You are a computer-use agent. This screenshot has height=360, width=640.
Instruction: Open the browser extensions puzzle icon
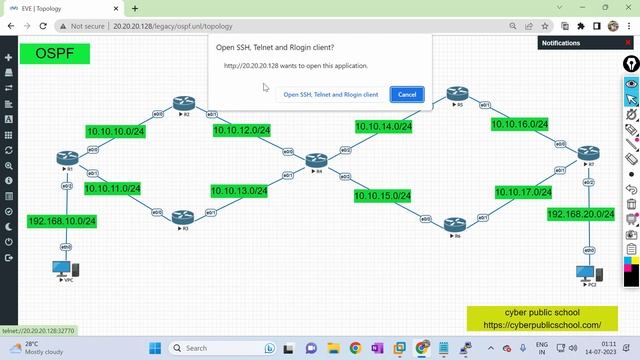(x=581, y=26)
